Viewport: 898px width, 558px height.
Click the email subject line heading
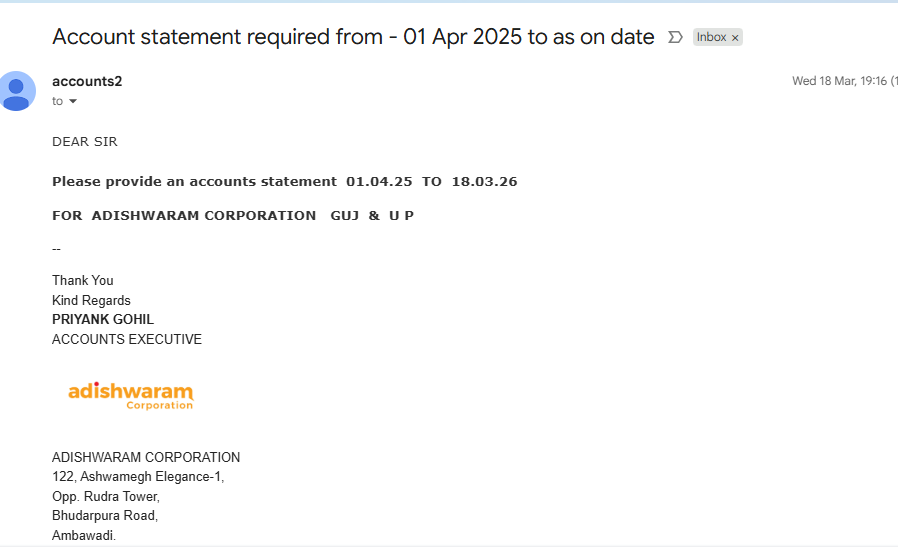coord(353,37)
